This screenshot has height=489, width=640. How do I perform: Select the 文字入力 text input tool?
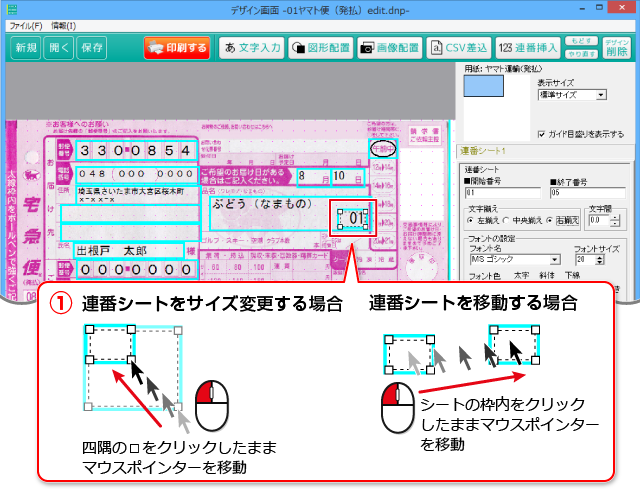pos(252,48)
